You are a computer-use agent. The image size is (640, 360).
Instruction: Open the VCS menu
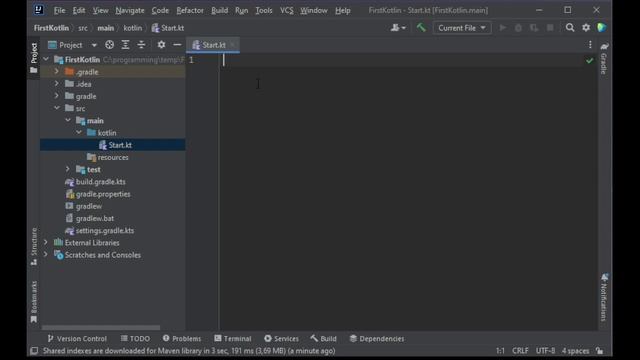pos(287,10)
